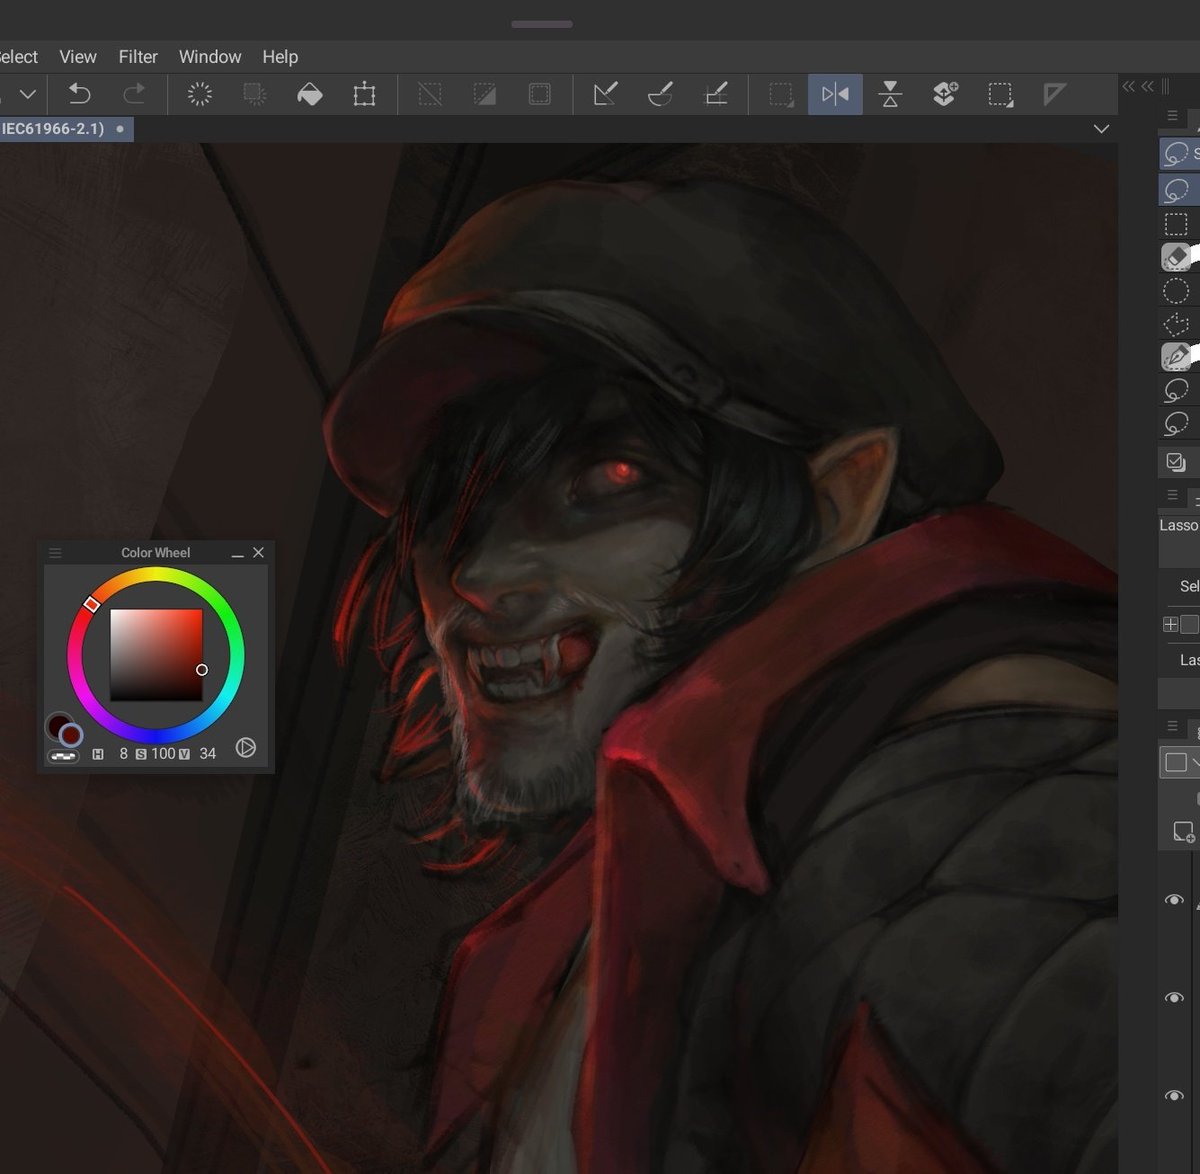Click the triangle icon at the command bar end
Screen dimensions: 1200x1174
pos(1054,94)
